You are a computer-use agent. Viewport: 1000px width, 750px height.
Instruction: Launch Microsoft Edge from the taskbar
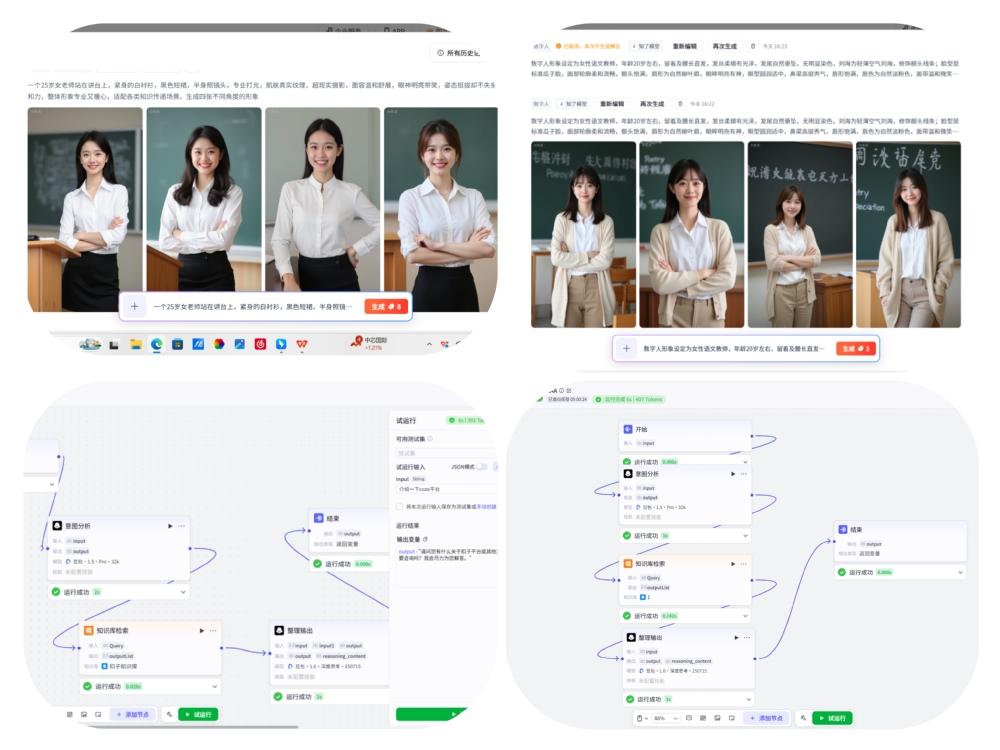(x=157, y=344)
